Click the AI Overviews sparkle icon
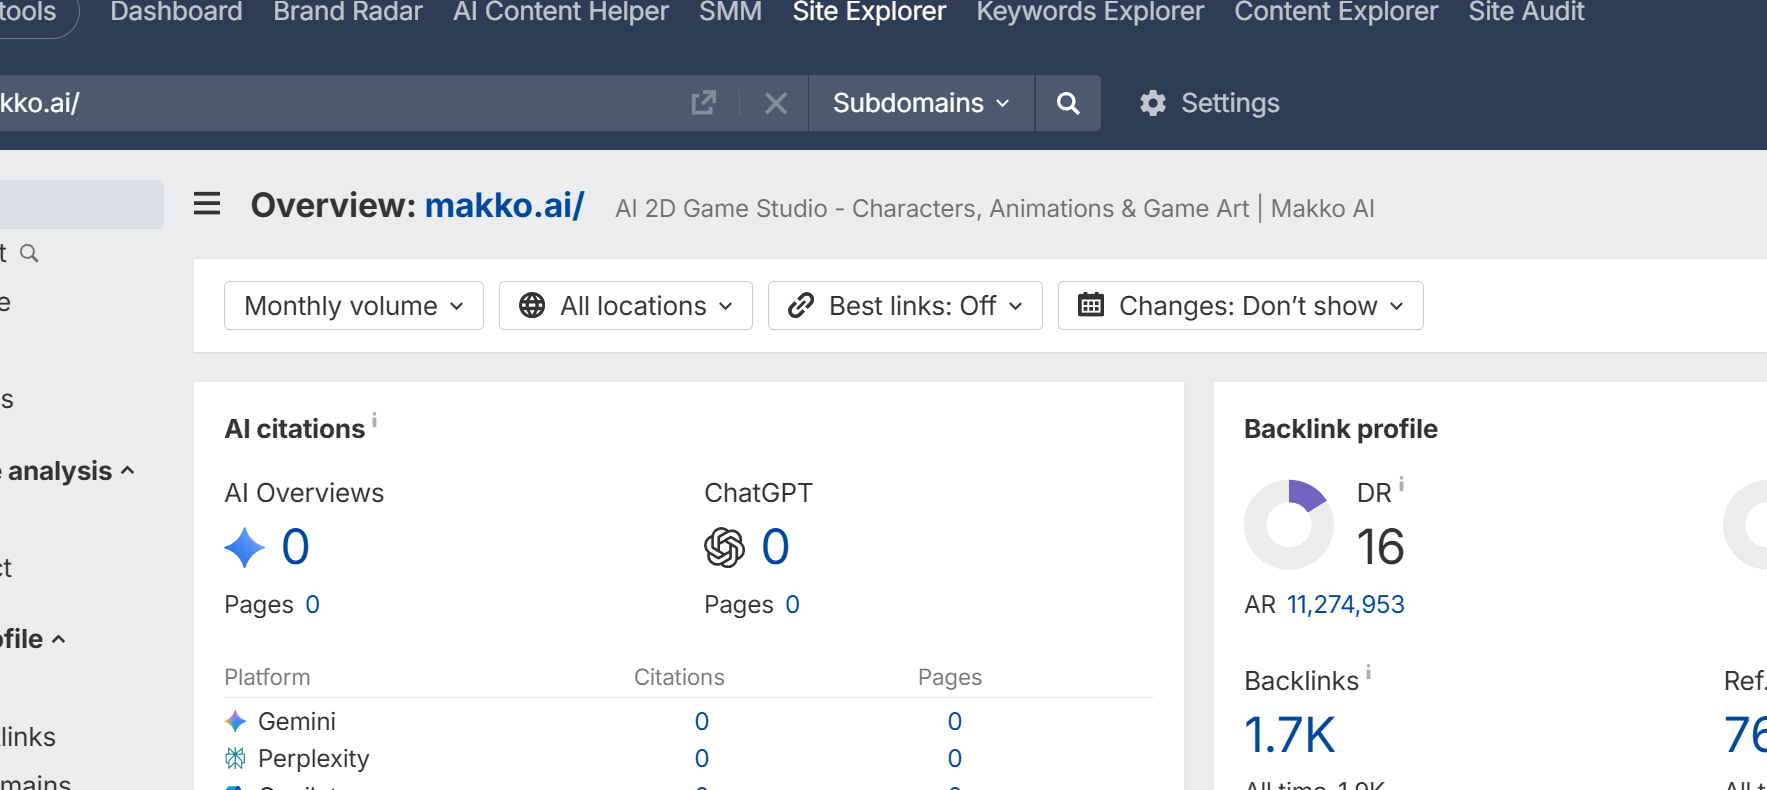This screenshot has height=790, width=1767. point(244,547)
